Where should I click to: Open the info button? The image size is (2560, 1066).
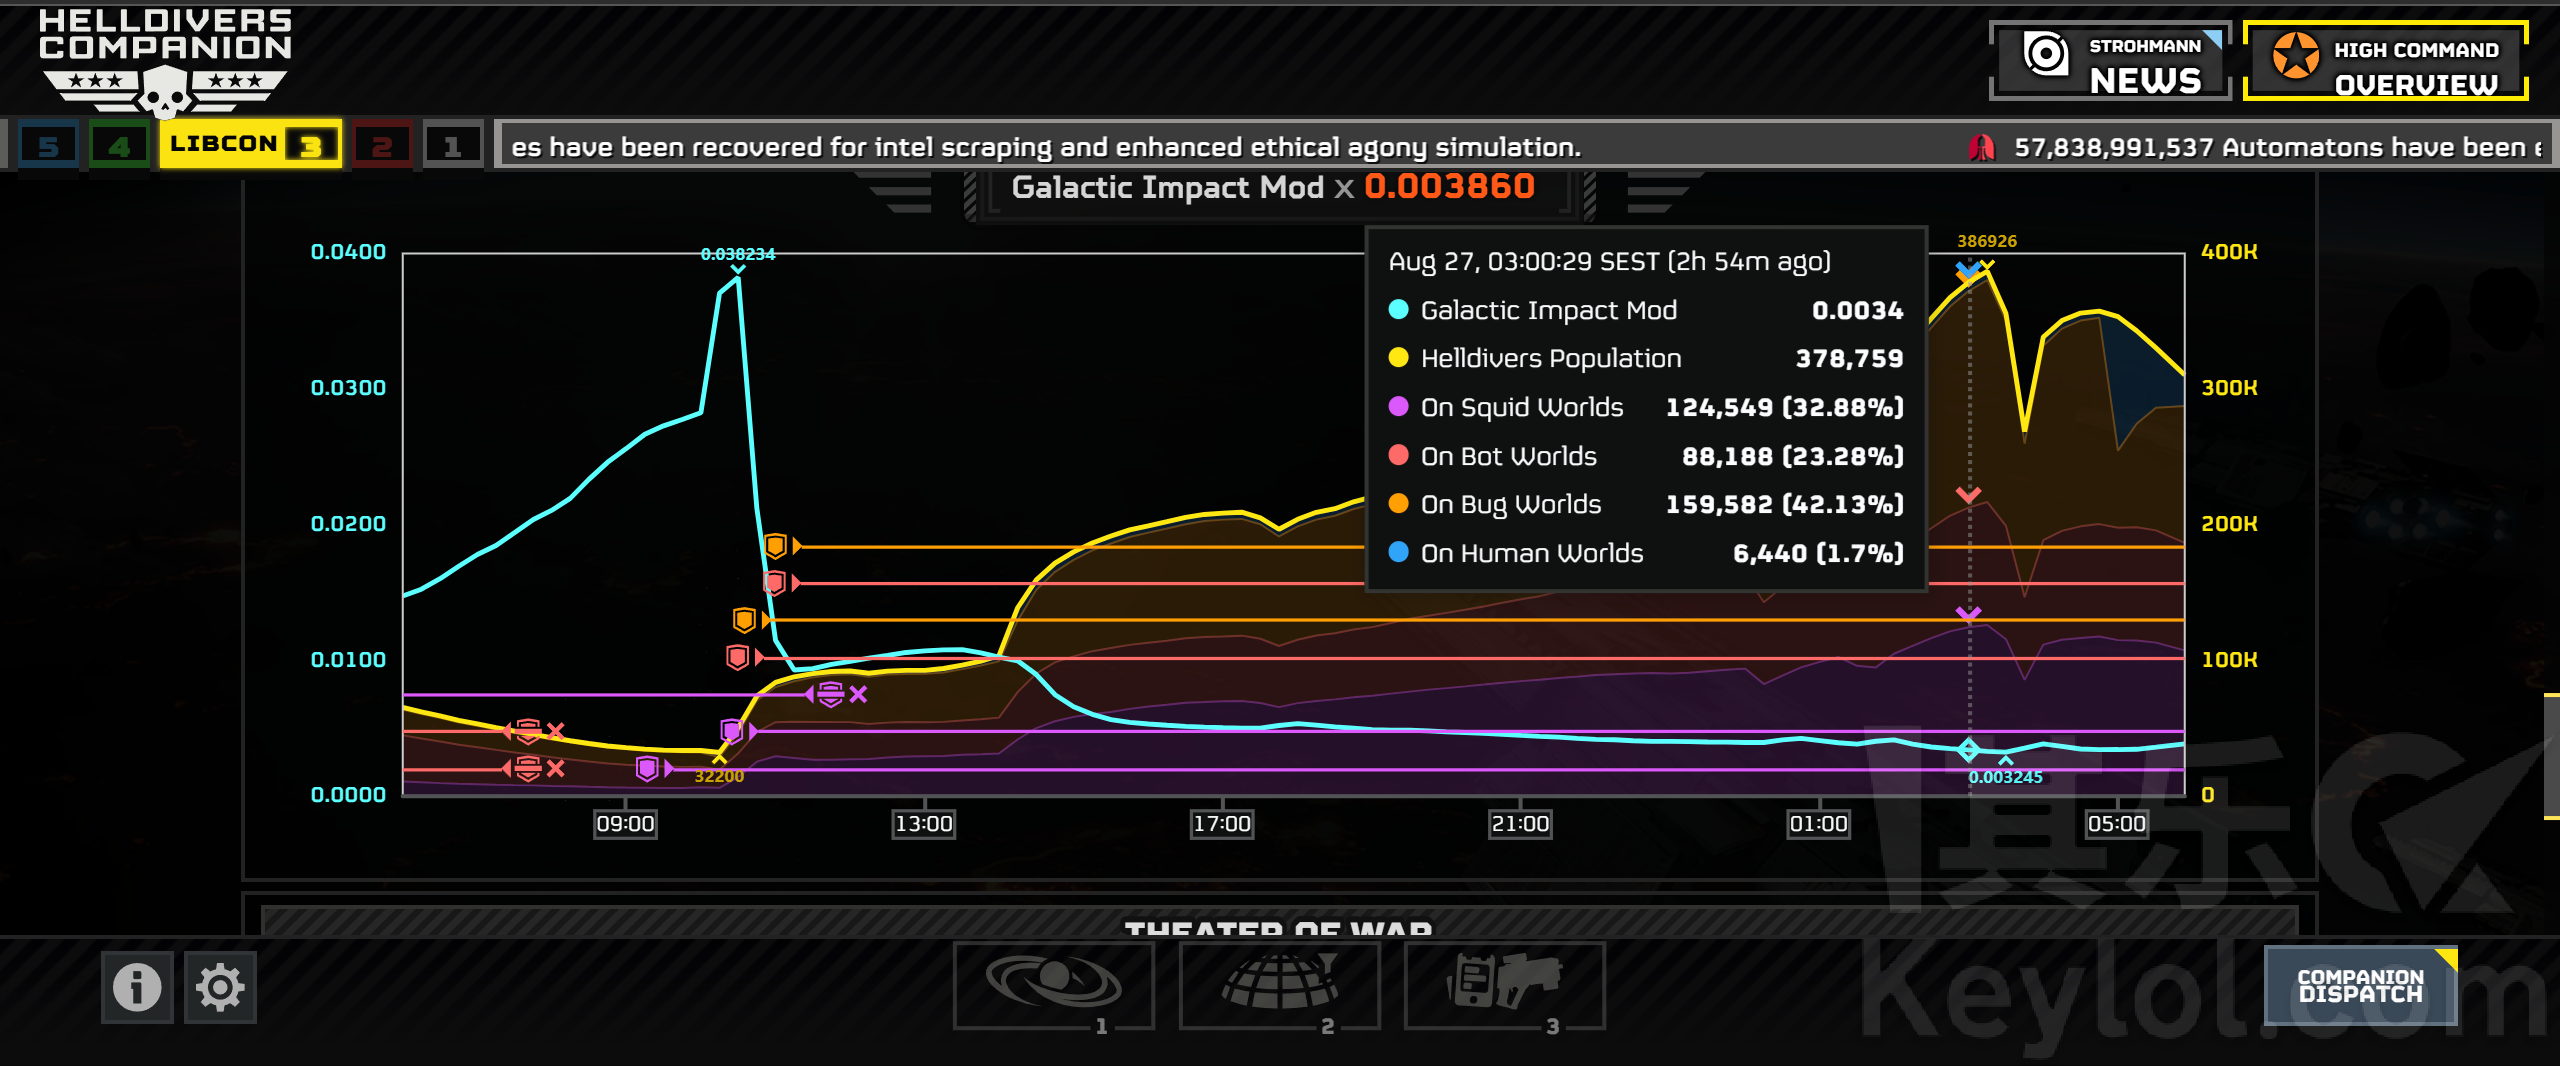[x=137, y=987]
